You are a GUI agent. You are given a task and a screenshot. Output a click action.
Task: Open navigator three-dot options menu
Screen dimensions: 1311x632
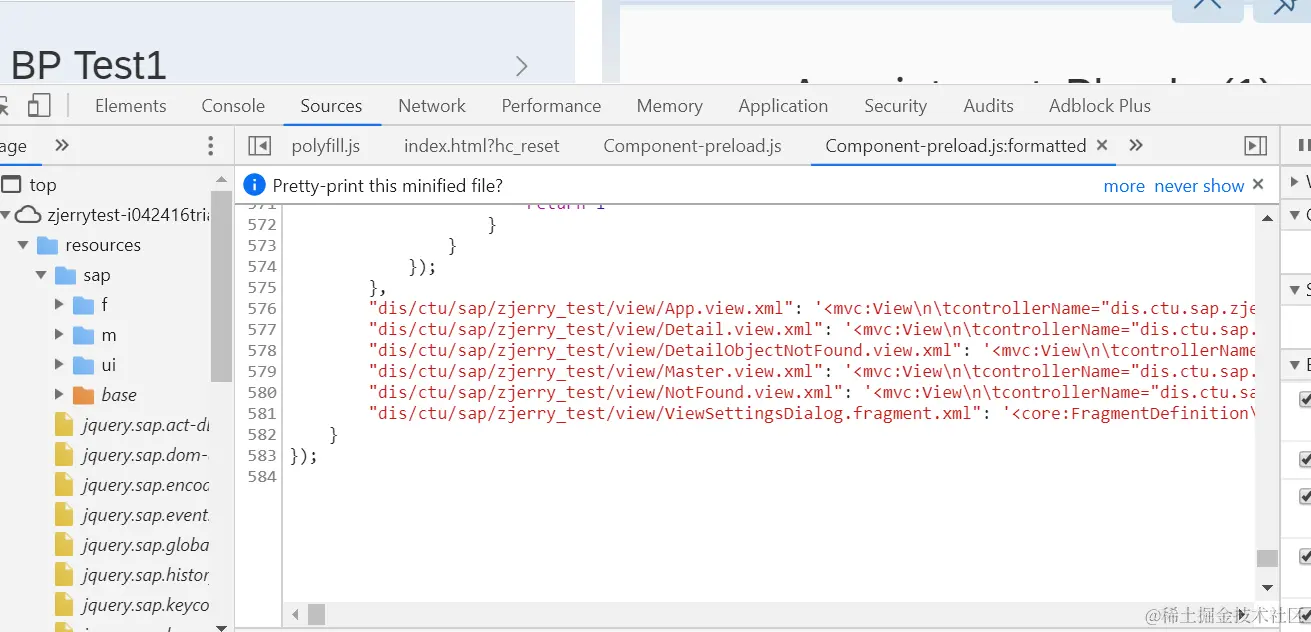click(x=210, y=146)
